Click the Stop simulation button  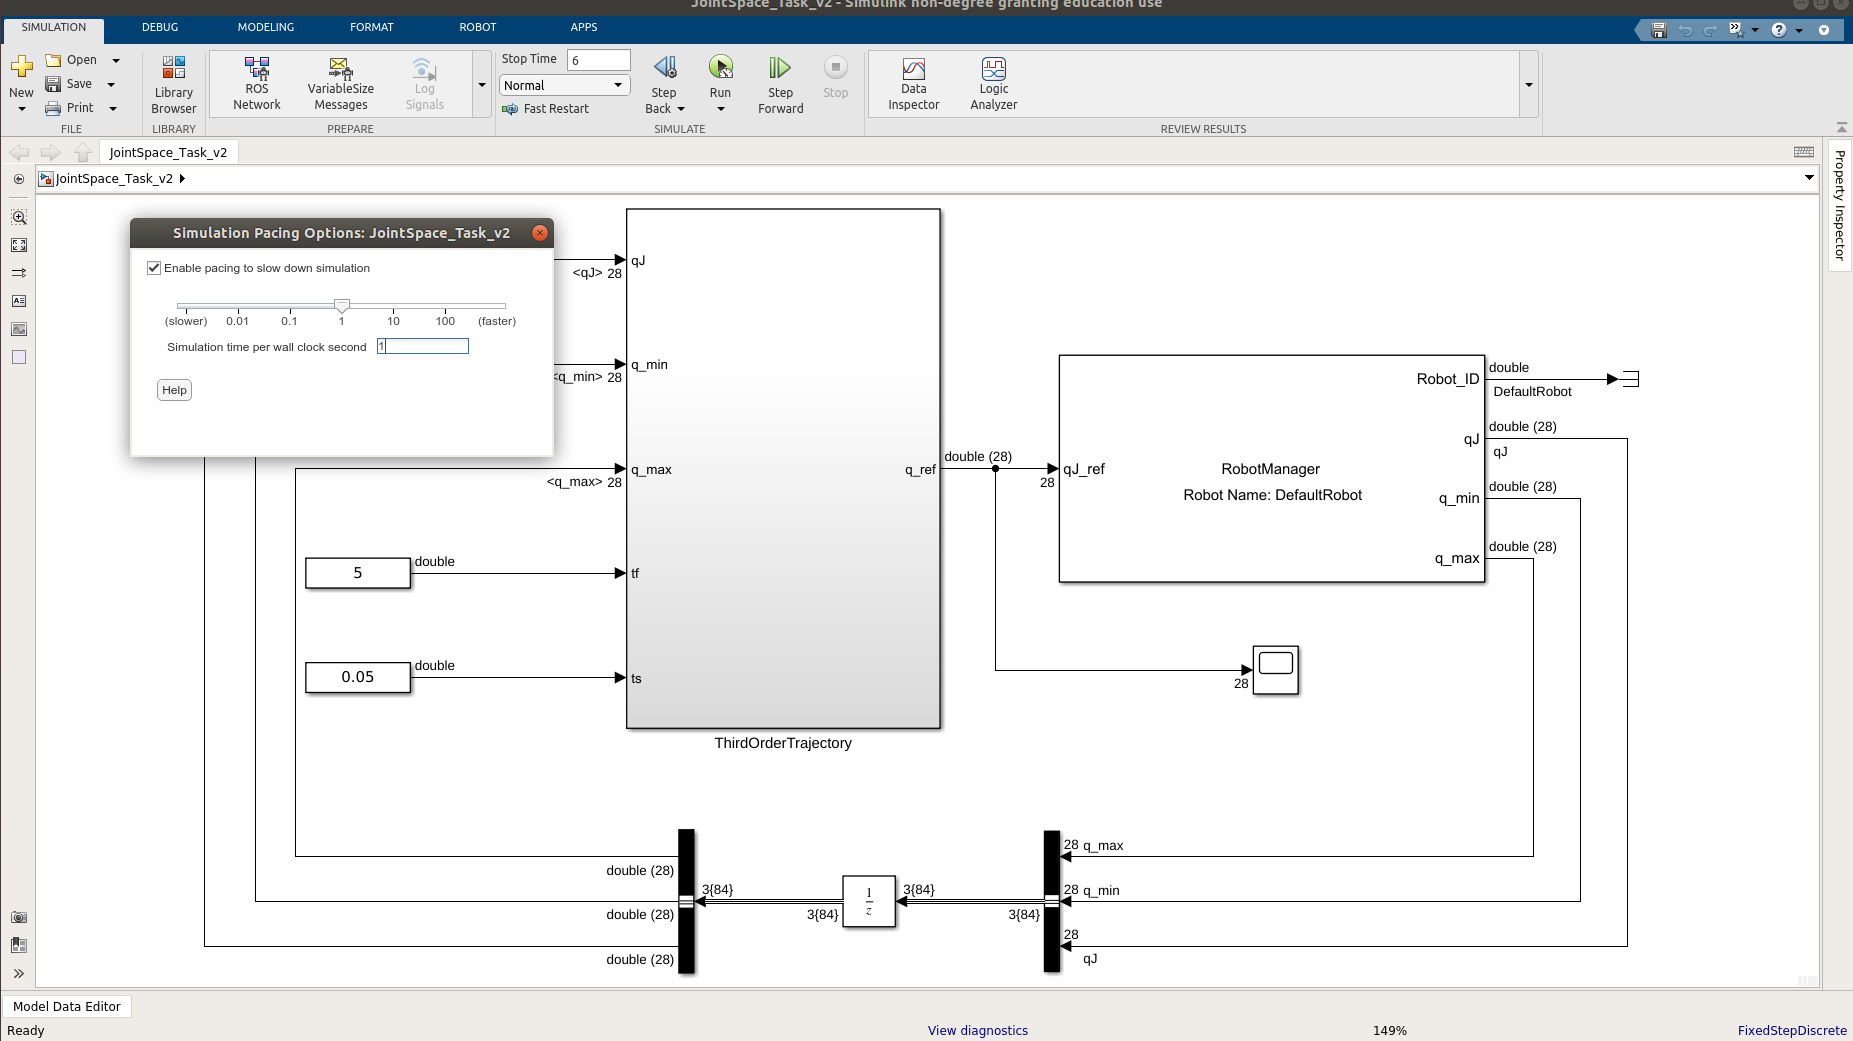click(836, 77)
